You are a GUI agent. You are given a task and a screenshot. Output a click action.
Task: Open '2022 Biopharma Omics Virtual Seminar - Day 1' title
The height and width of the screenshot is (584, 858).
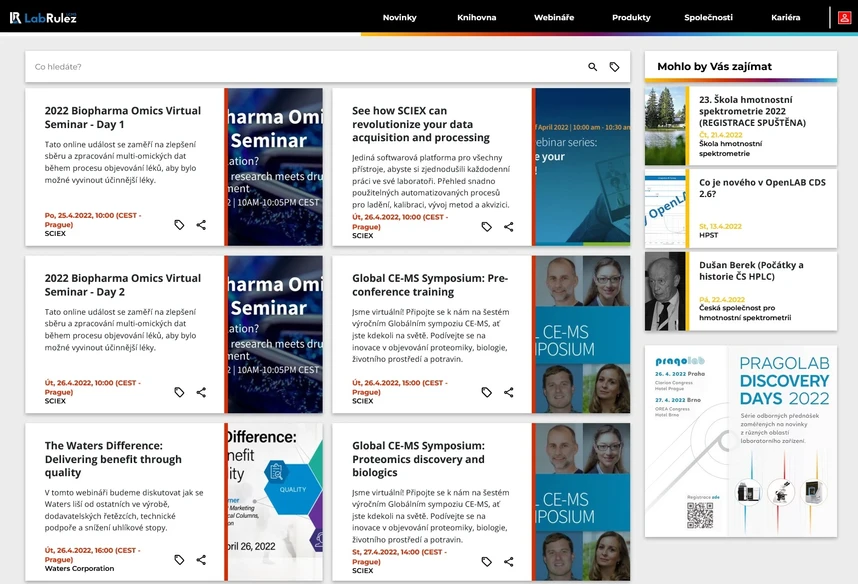coord(123,117)
